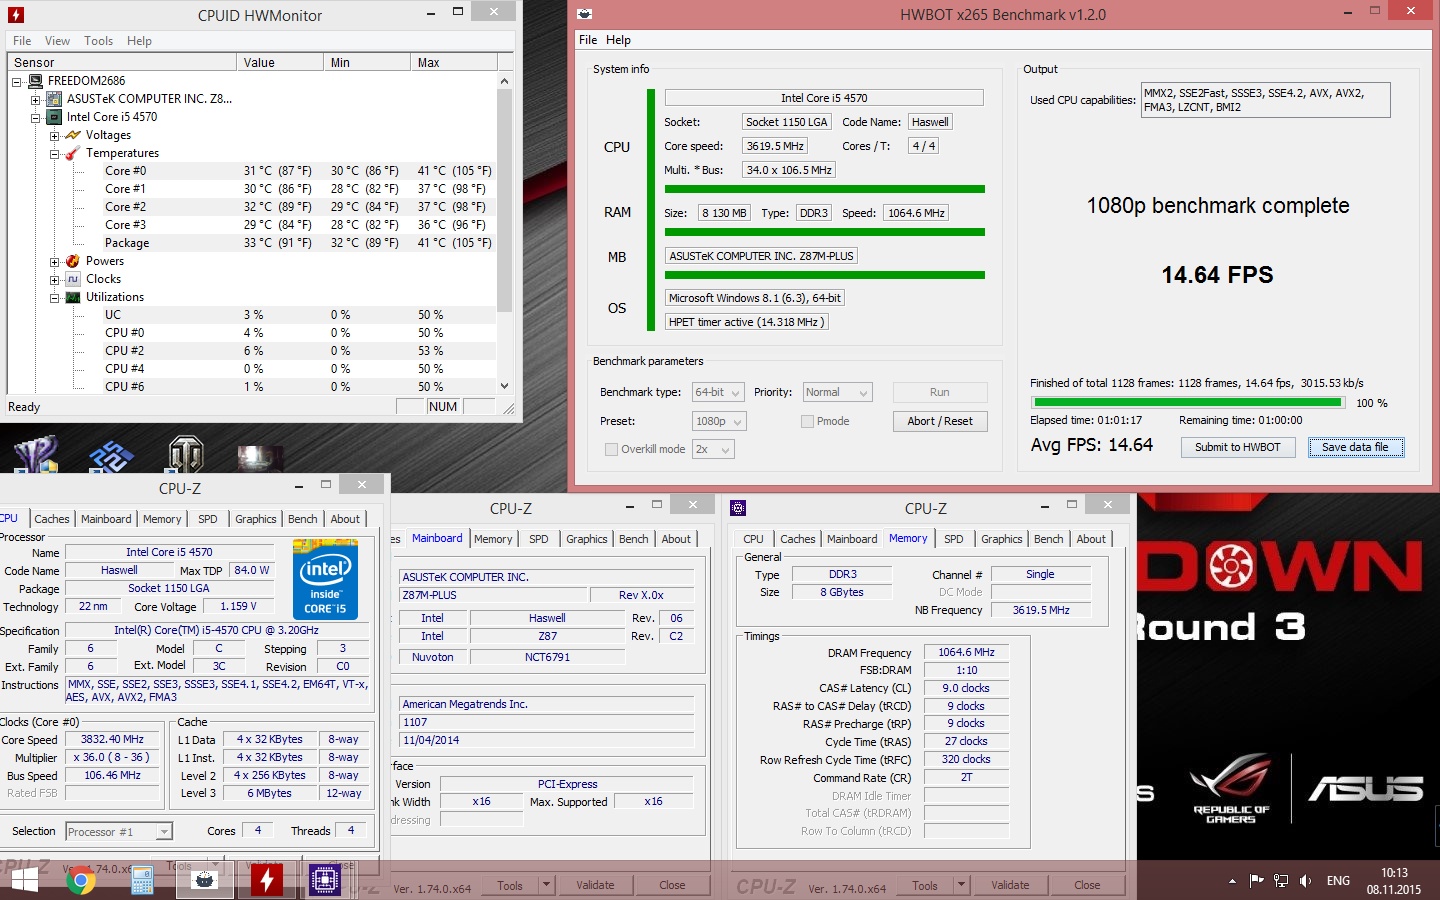Image resolution: width=1440 pixels, height=900 pixels.
Task: Click Close in the CPU-Z Memory window
Action: click(1087, 885)
